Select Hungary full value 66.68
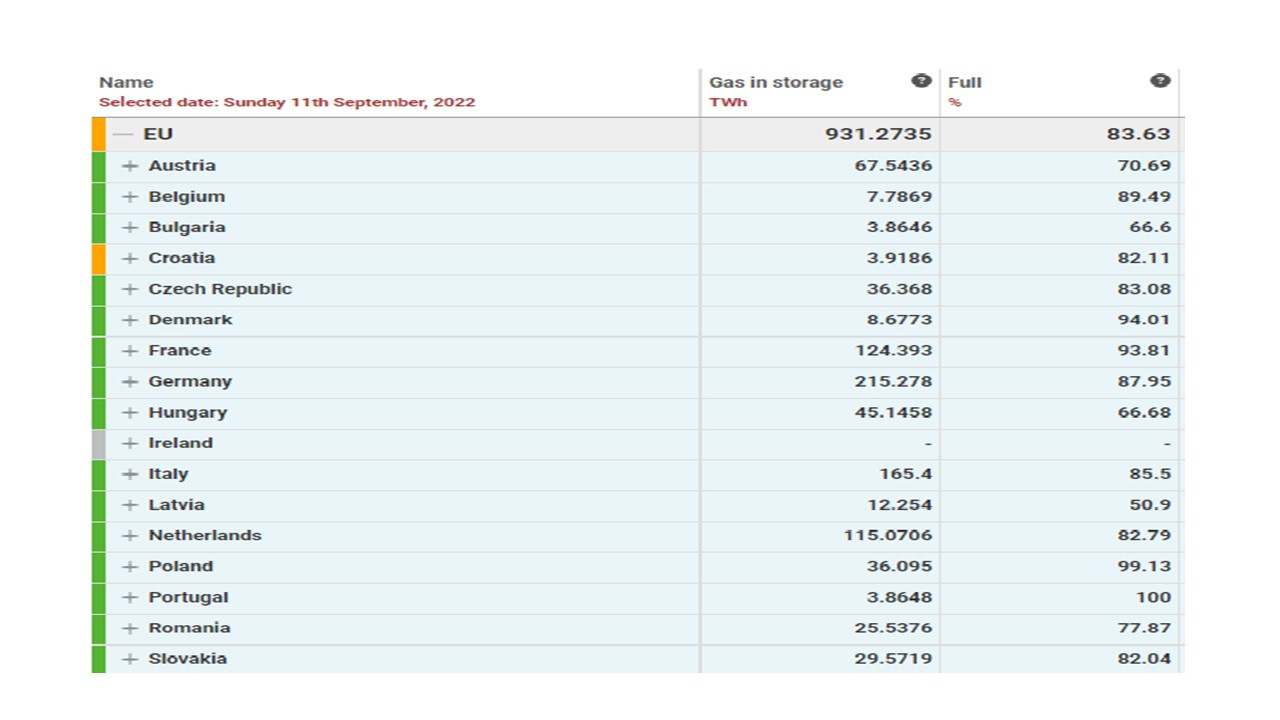The image size is (1280, 720). 1144,412
